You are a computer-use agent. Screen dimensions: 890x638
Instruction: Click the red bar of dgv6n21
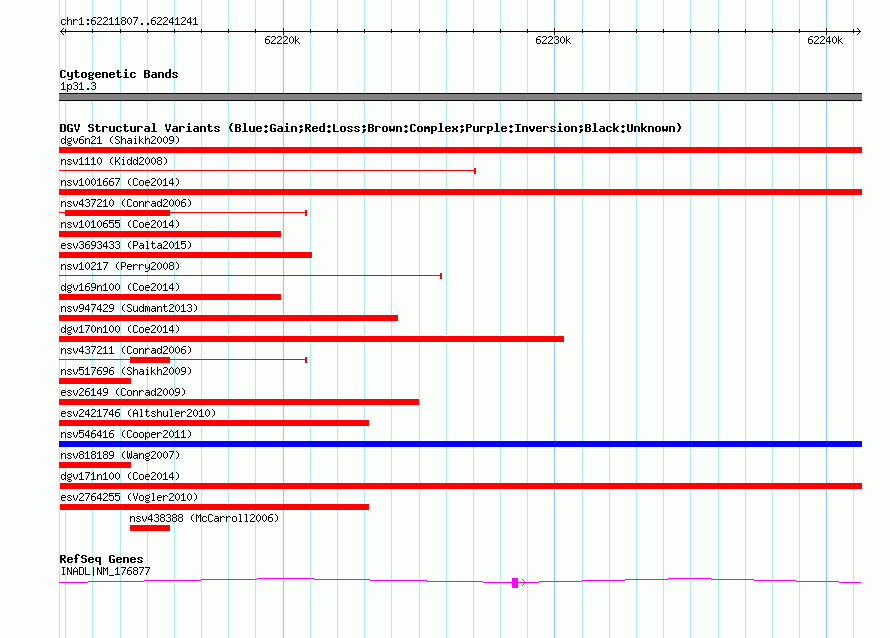tap(460, 150)
